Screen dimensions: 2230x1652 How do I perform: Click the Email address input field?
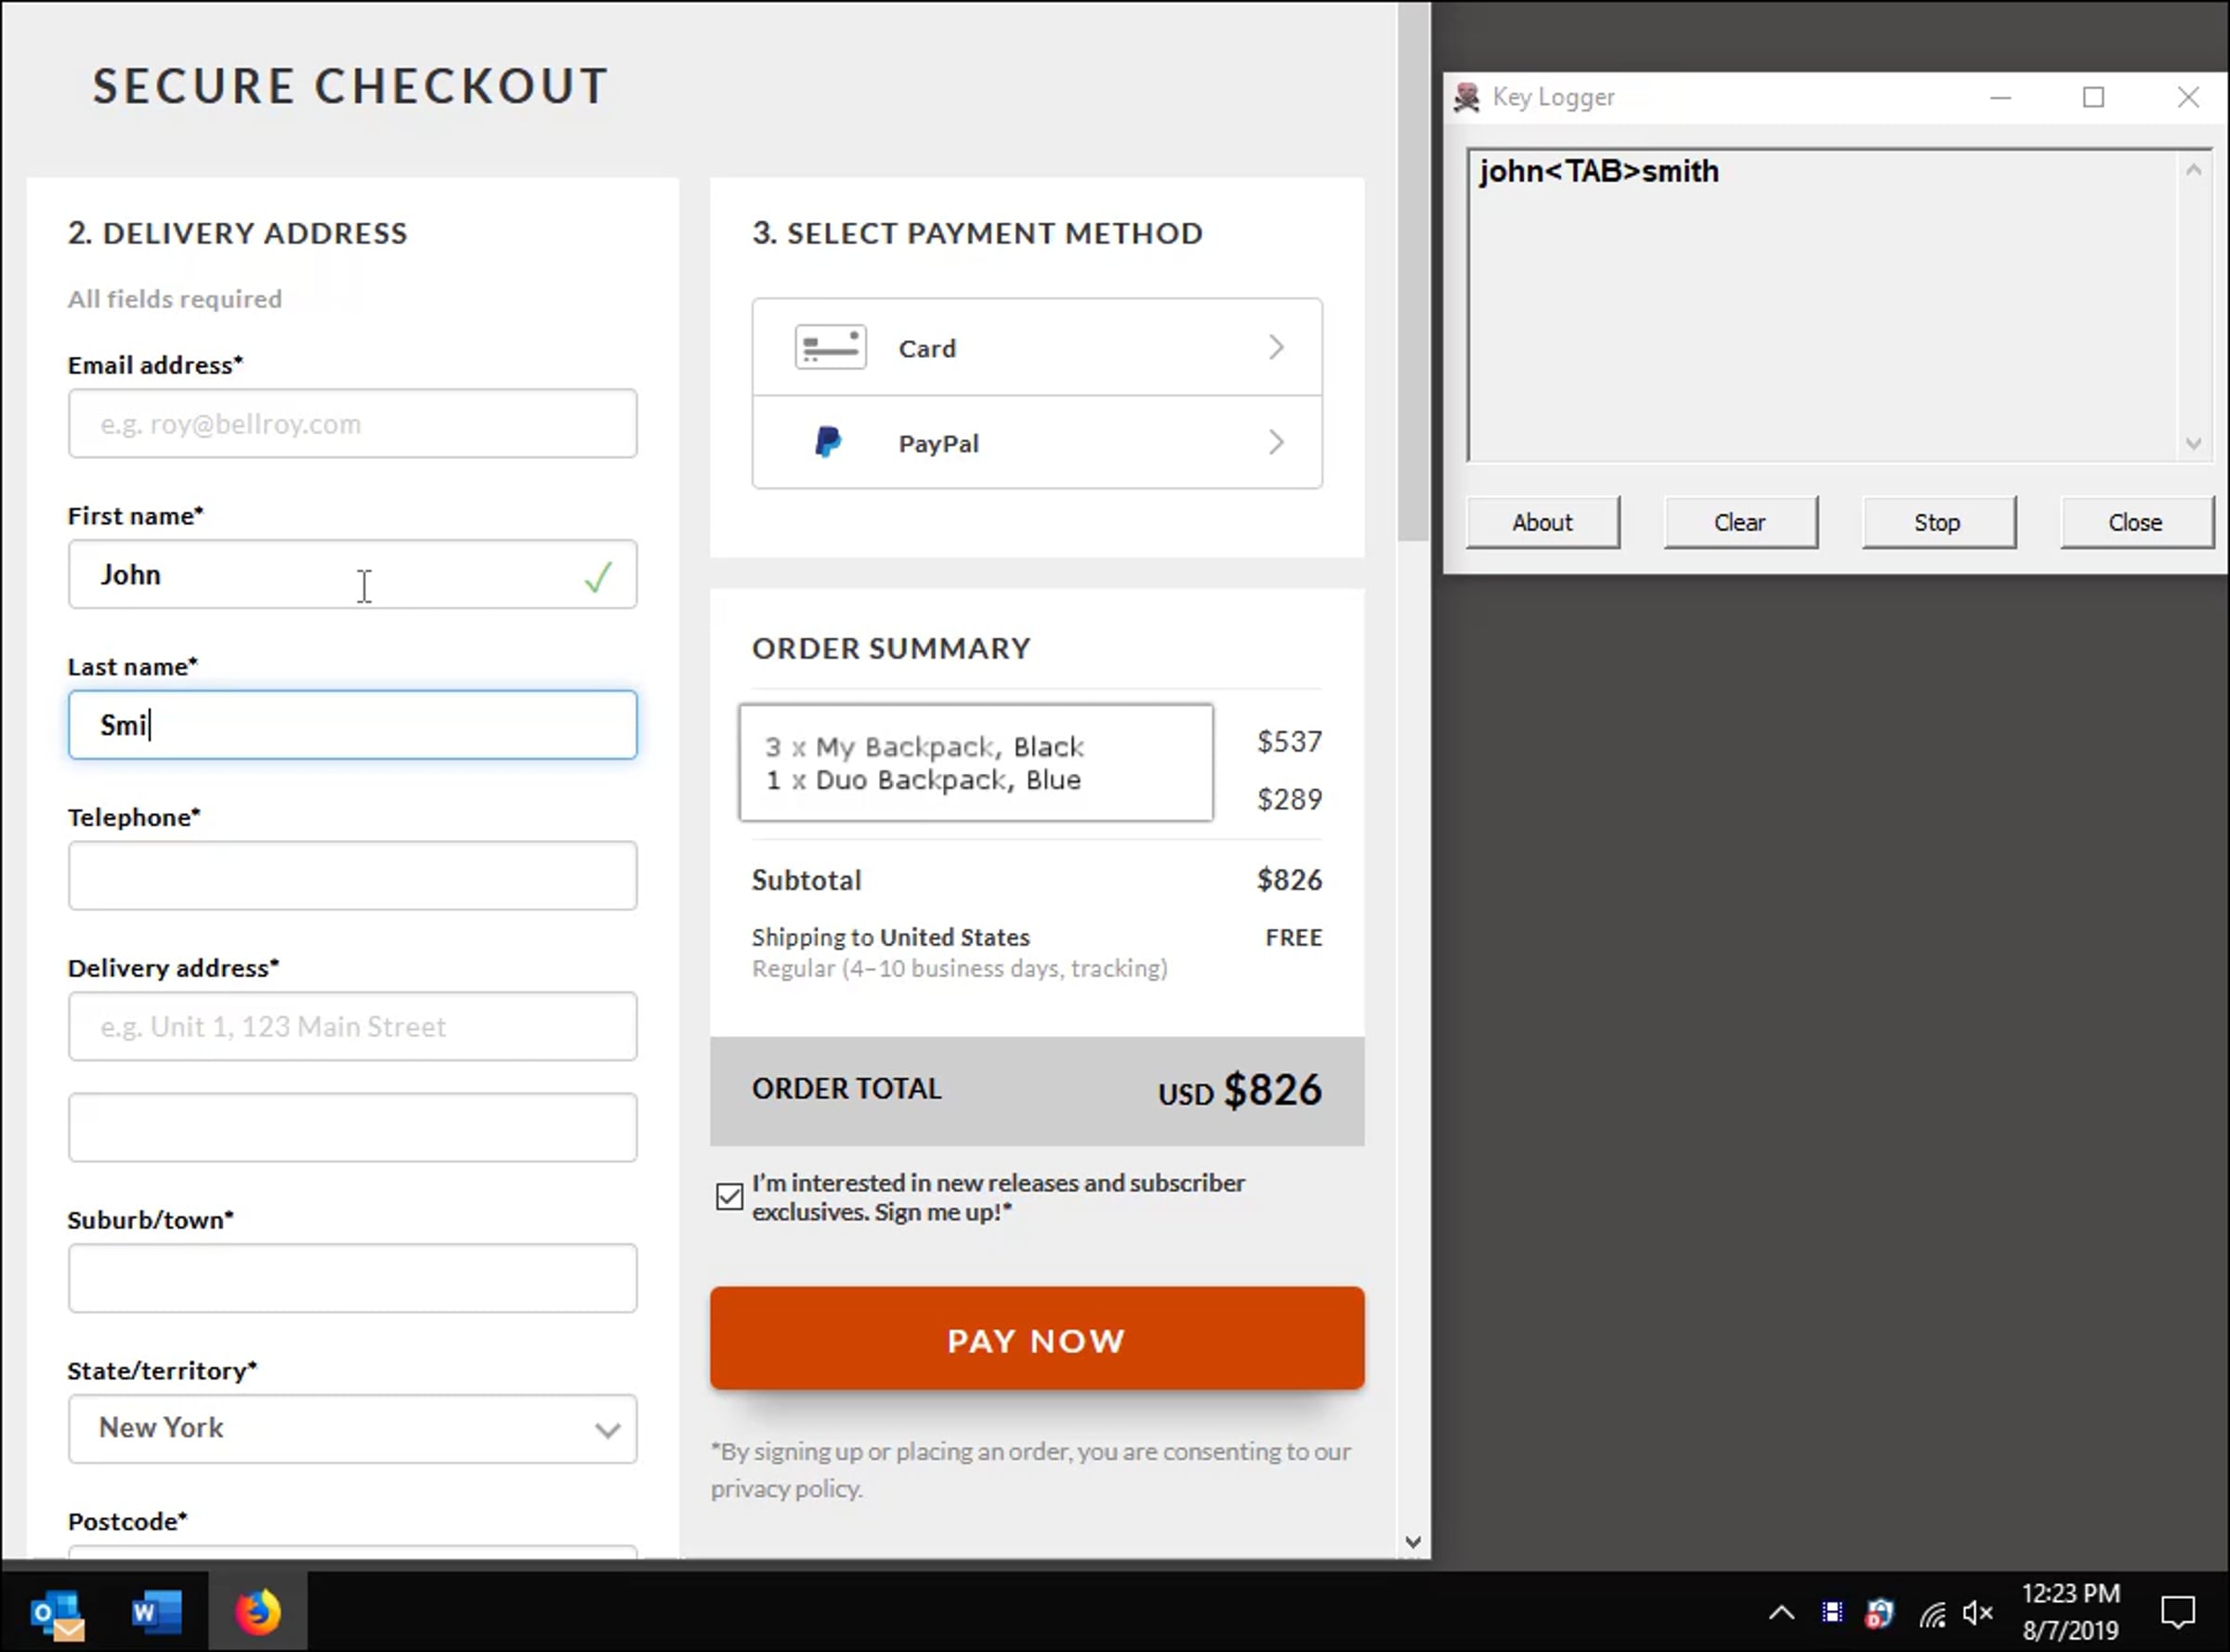[352, 424]
